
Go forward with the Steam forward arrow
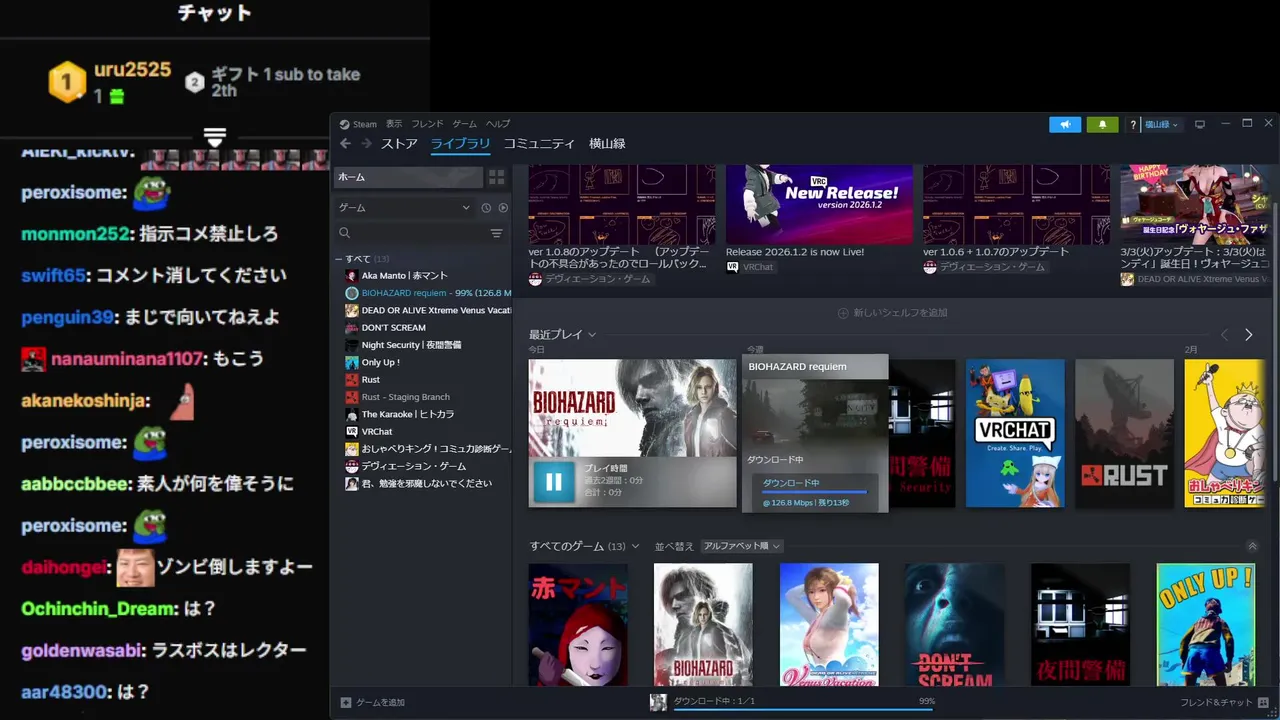[366, 144]
